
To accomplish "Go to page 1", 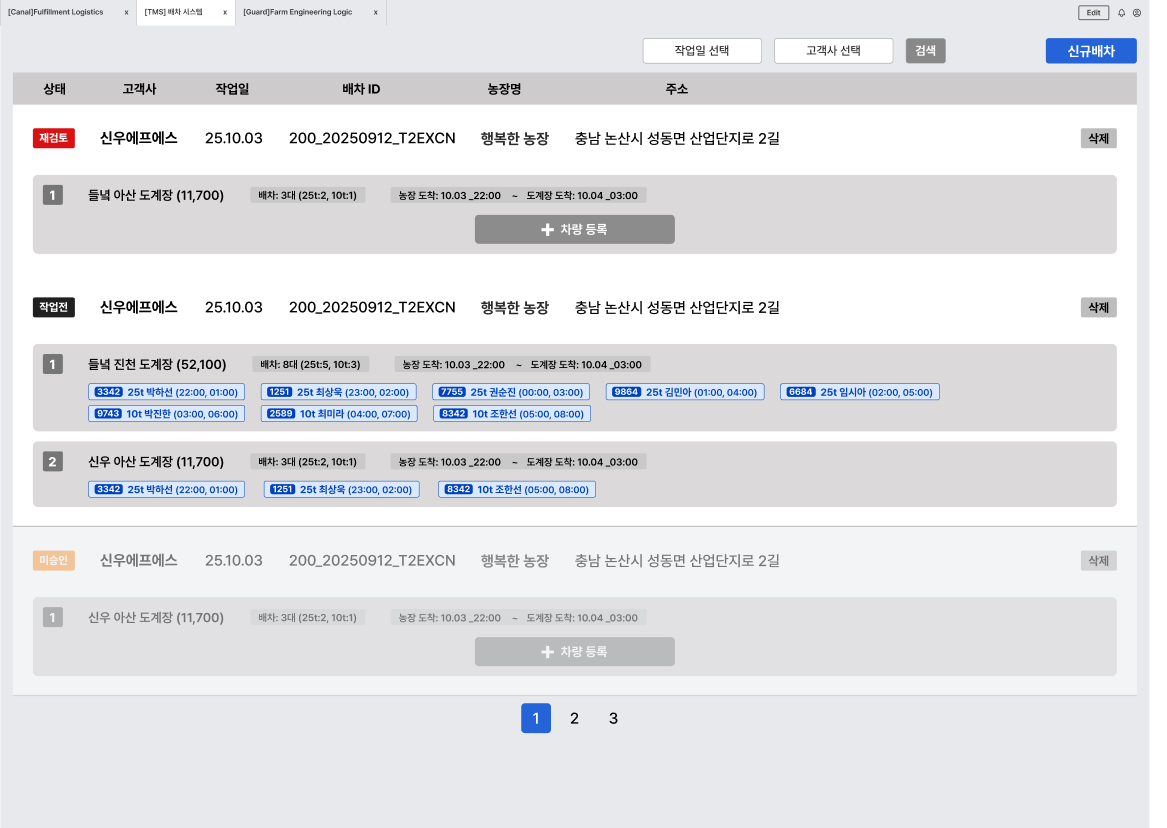I will [x=536, y=718].
